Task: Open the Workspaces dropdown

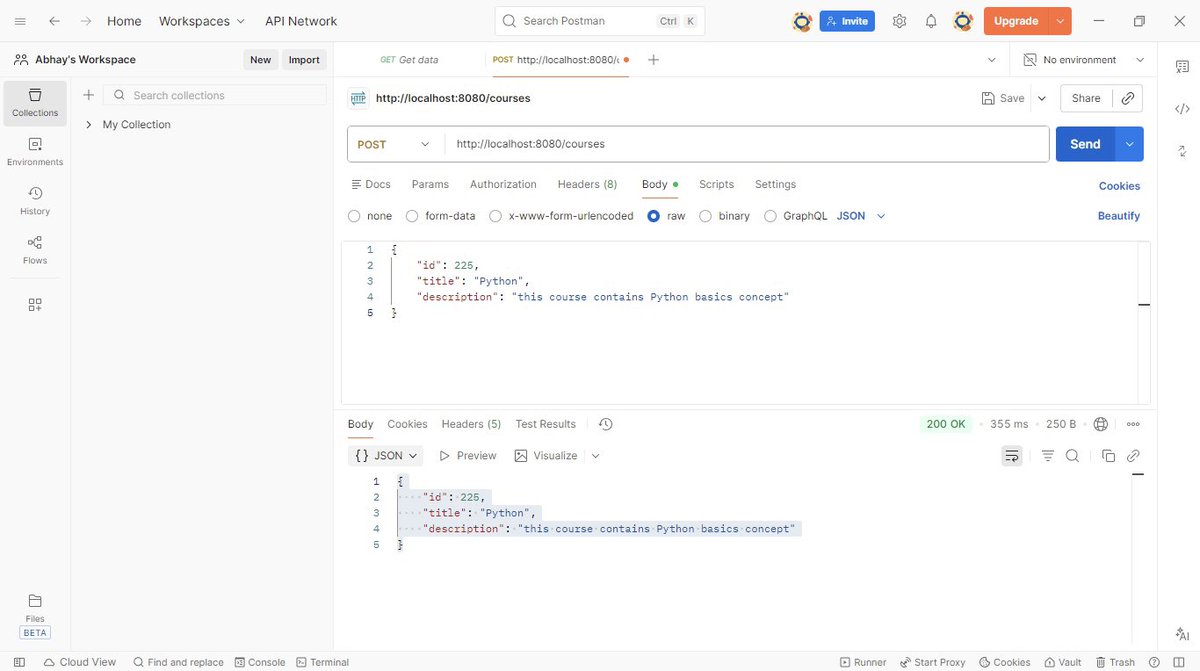Action: (201, 21)
